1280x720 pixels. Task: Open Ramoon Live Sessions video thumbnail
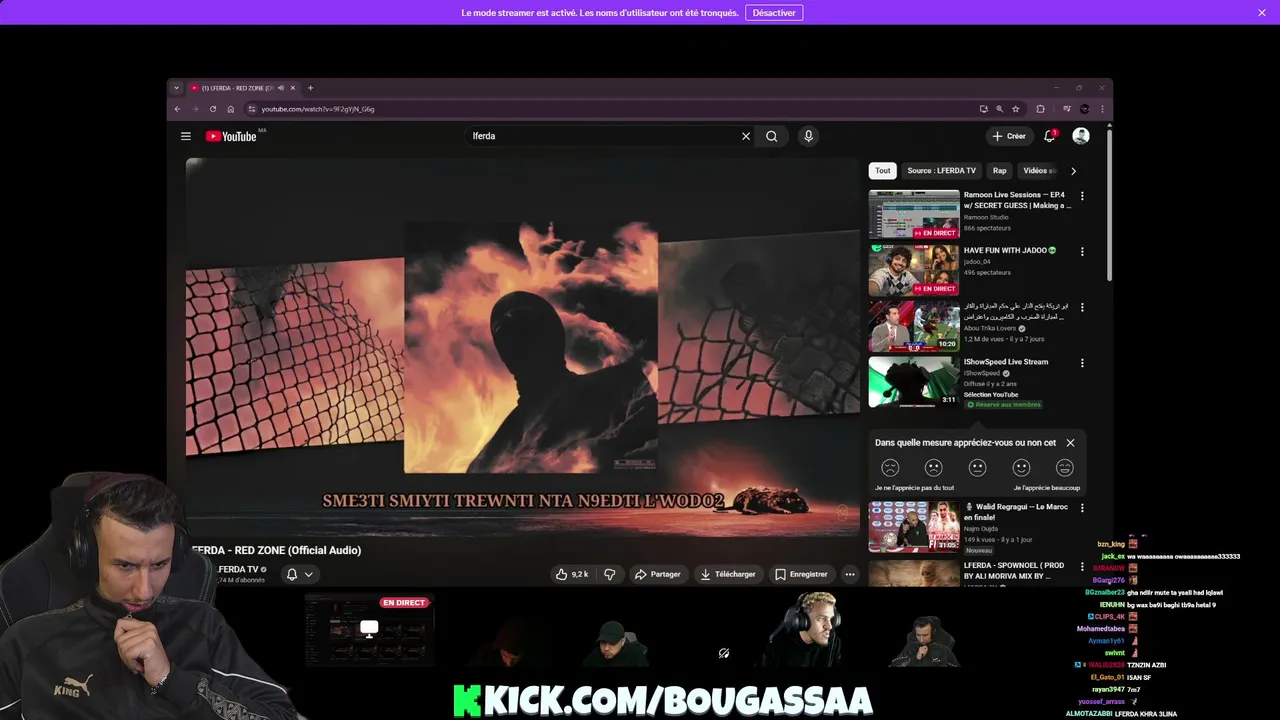[x=913, y=215]
